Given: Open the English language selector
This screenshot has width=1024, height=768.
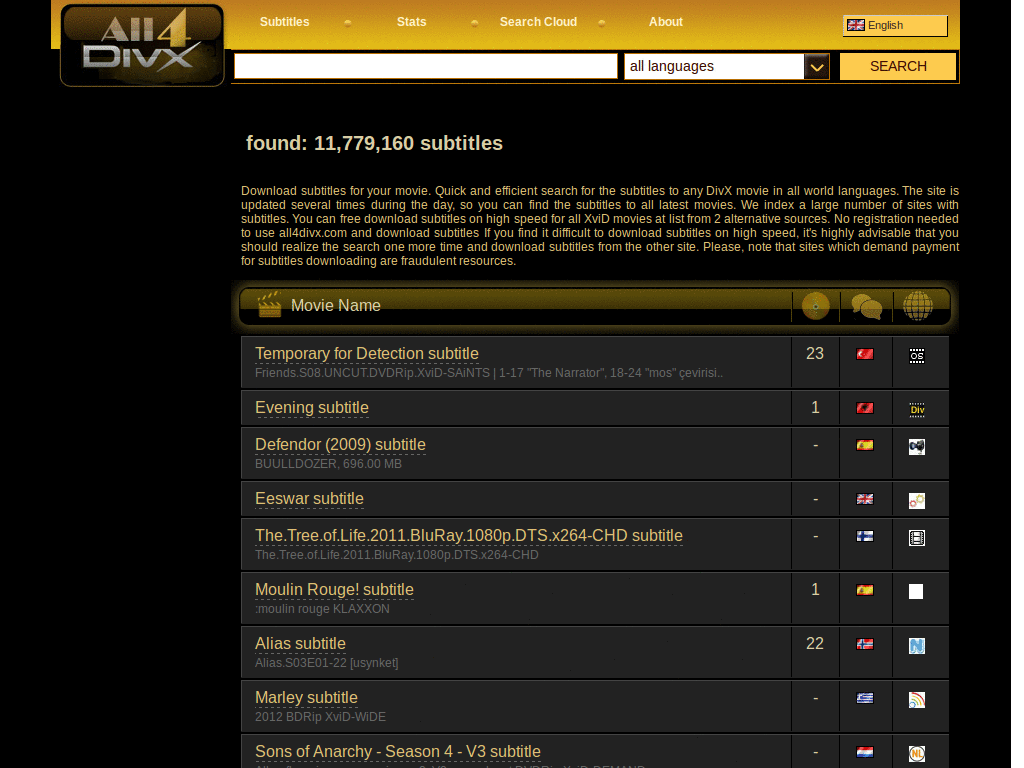Looking at the screenshot, I should (895, 25).
